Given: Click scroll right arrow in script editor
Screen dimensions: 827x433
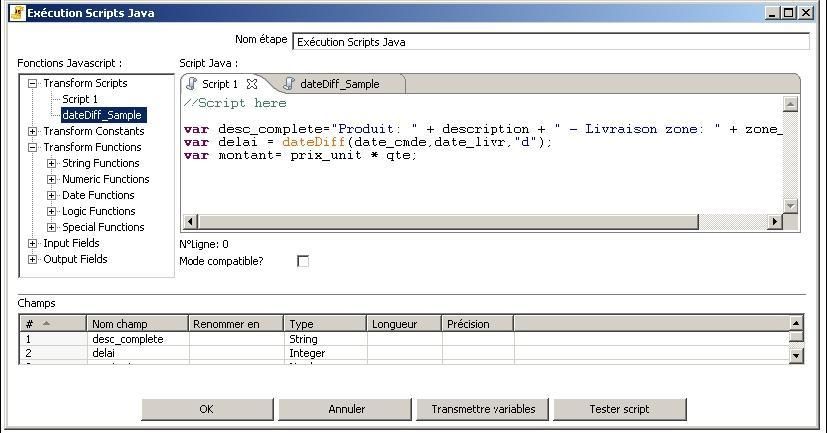Looking at the screenshot, I should coord(774,221).
